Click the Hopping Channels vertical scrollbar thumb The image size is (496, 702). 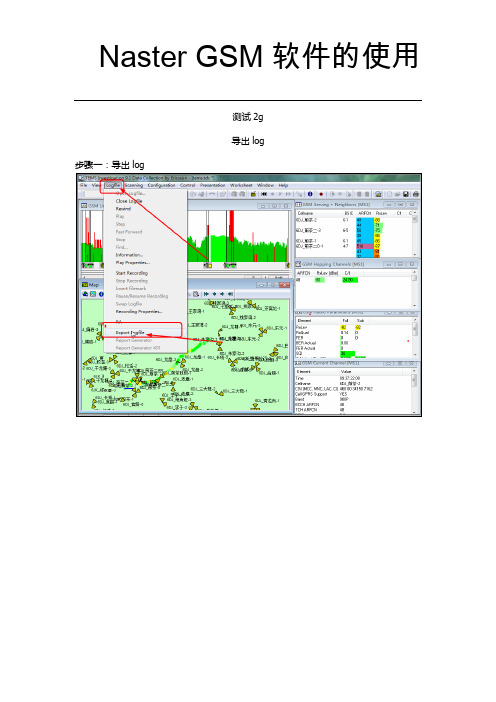[414, 278]
